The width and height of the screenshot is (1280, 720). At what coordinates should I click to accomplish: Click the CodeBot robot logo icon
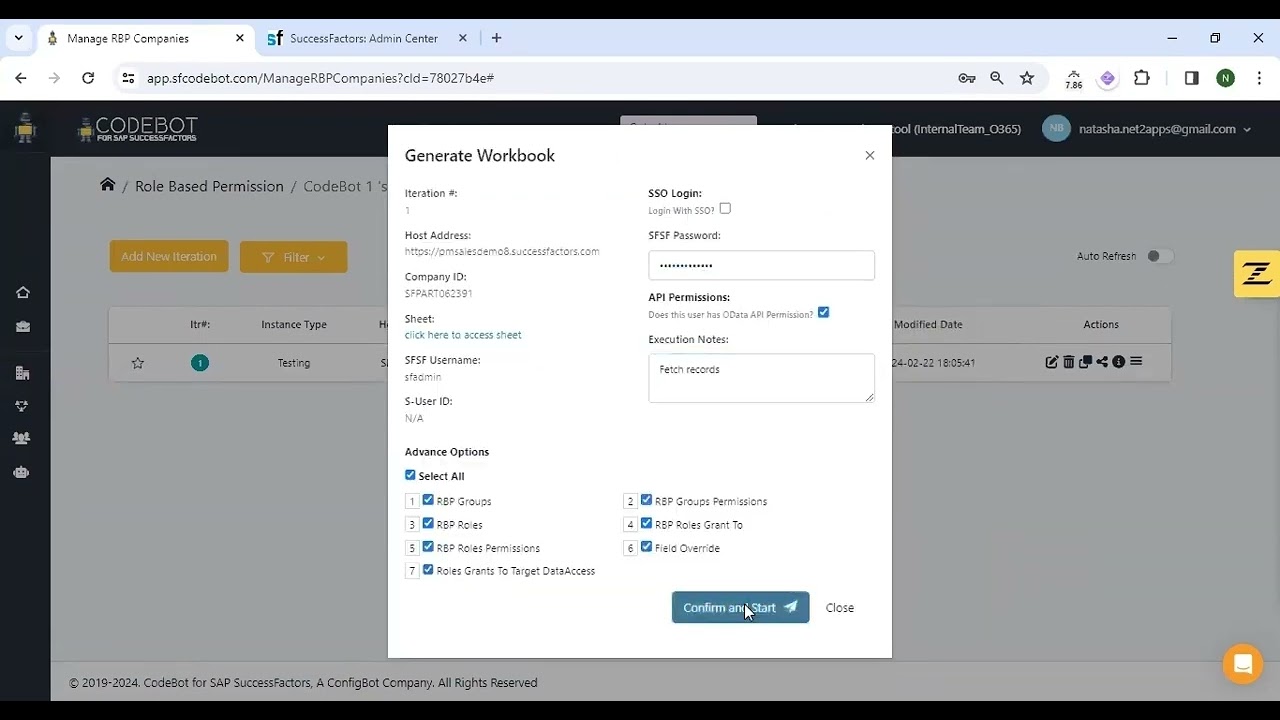[x=25, y=128]
